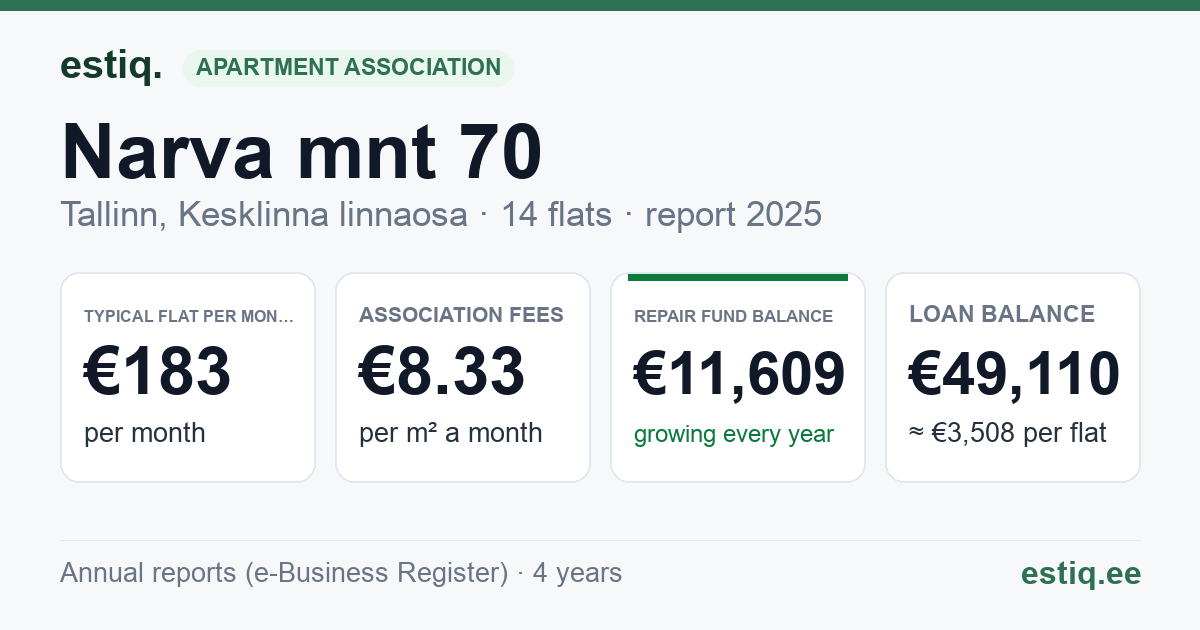Visit the estiq.ee link
The image size is (1200, 630).
1081,574
